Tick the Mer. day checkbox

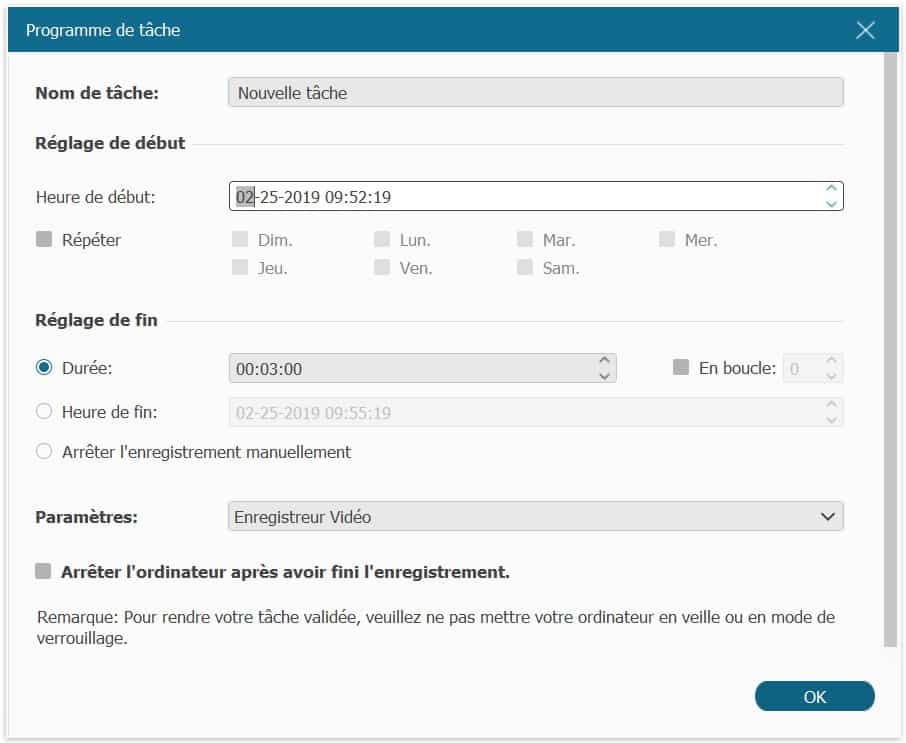[x=667, y=240]
